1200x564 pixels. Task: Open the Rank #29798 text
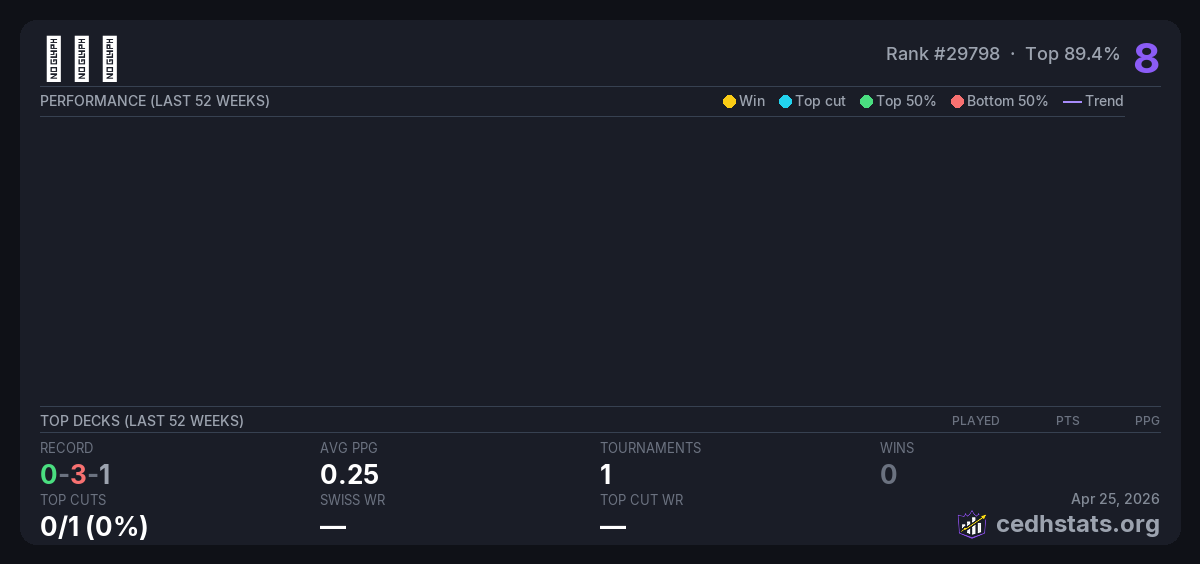(x=942, y=54)
